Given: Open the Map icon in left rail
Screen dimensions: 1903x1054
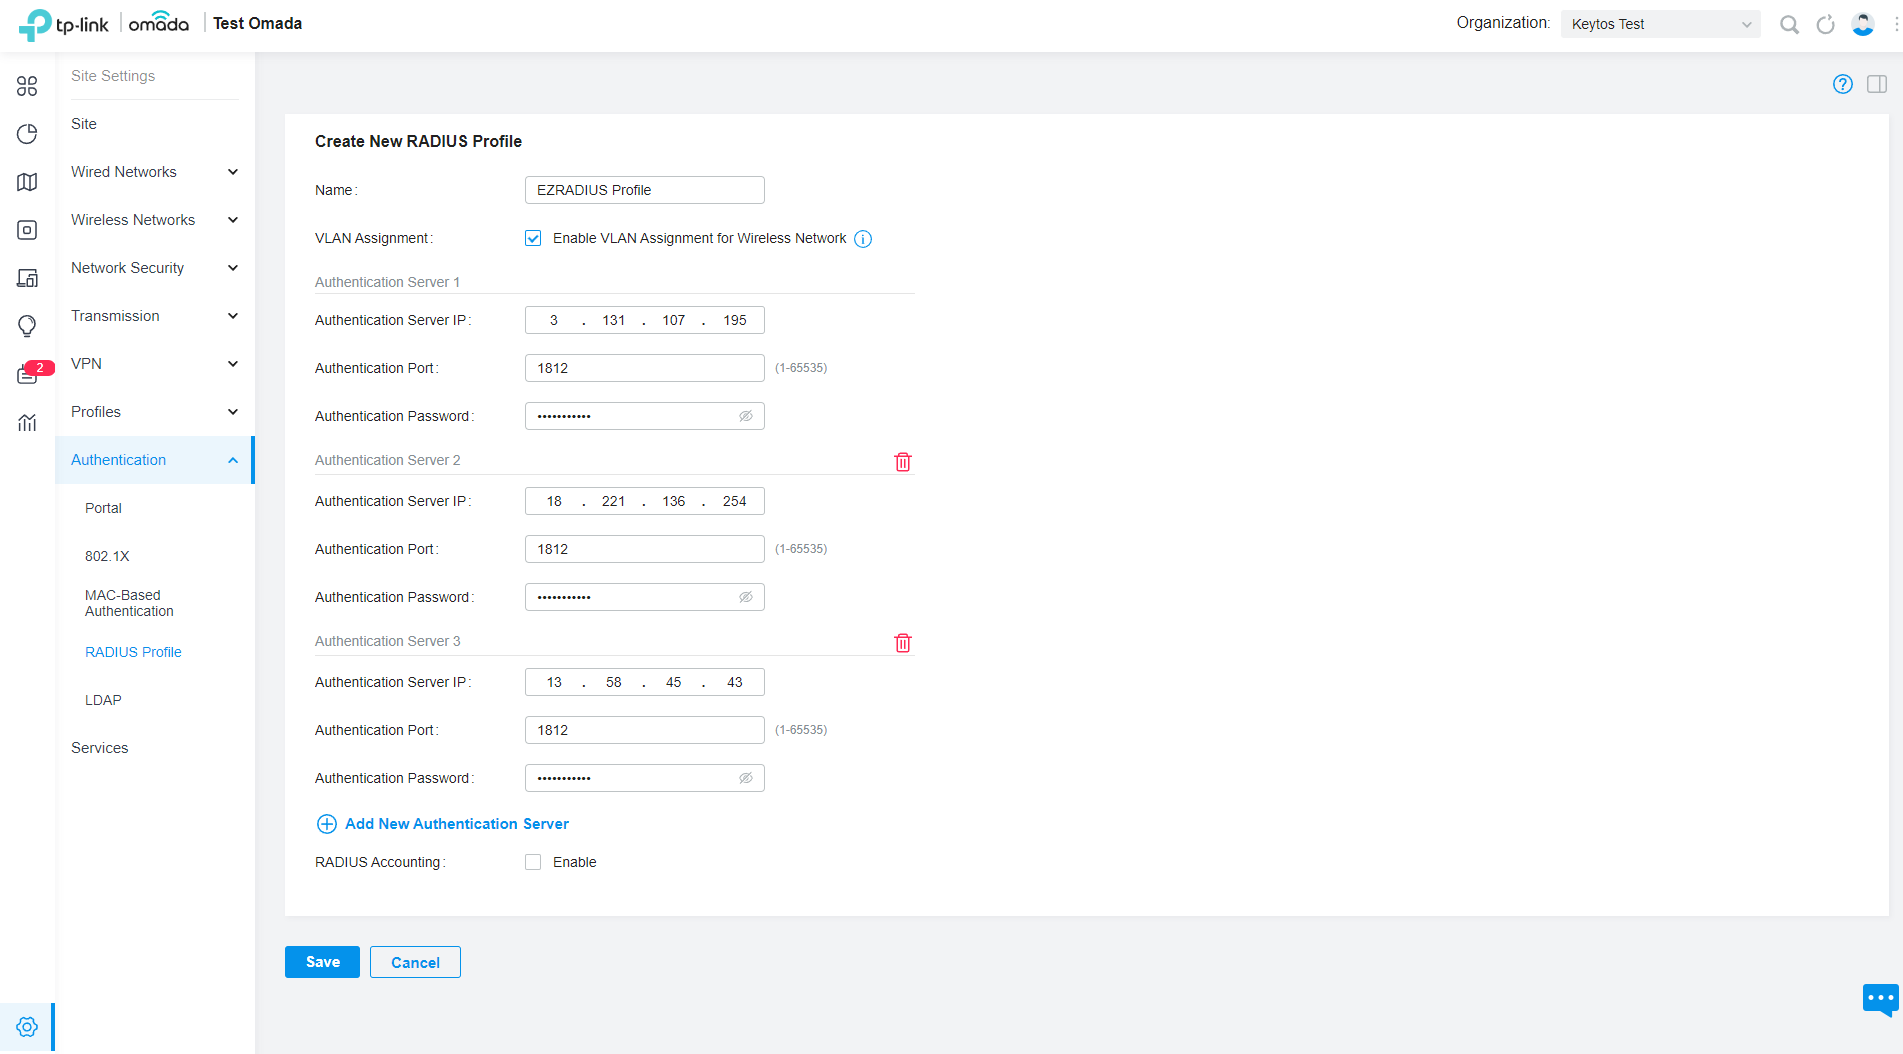Looking at the screenshot, I should (x=27, y=182).
